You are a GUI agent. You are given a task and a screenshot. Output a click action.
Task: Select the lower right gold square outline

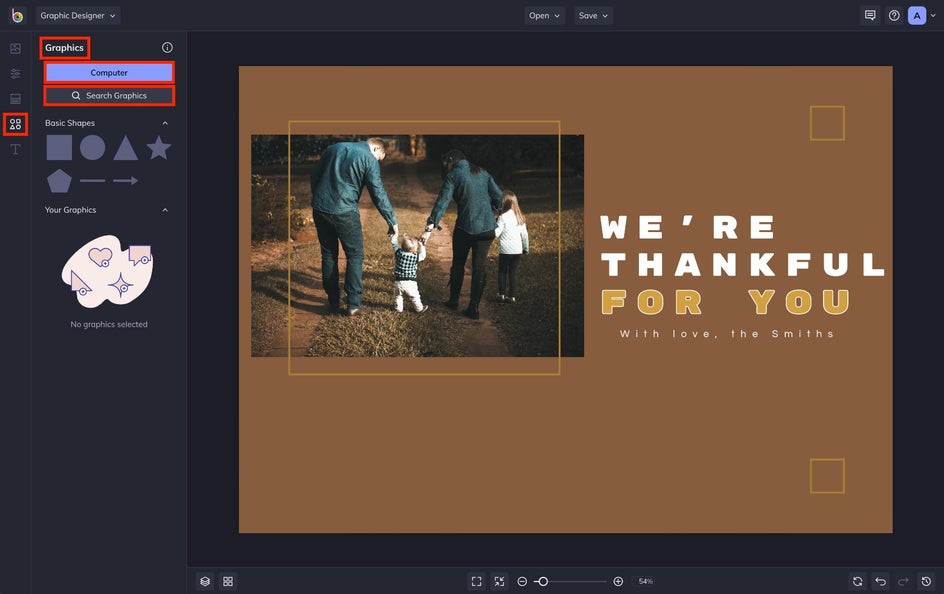(x=827, y=476)
